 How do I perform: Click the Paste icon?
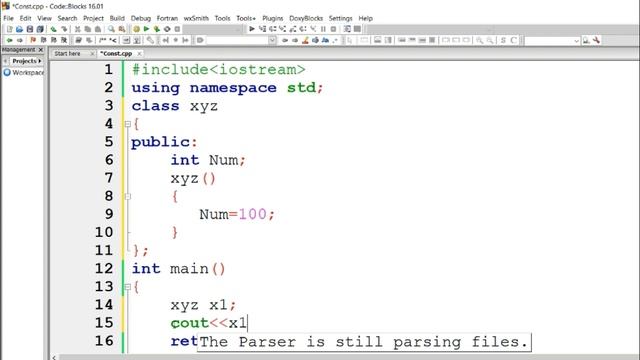[x=98, y=29]
